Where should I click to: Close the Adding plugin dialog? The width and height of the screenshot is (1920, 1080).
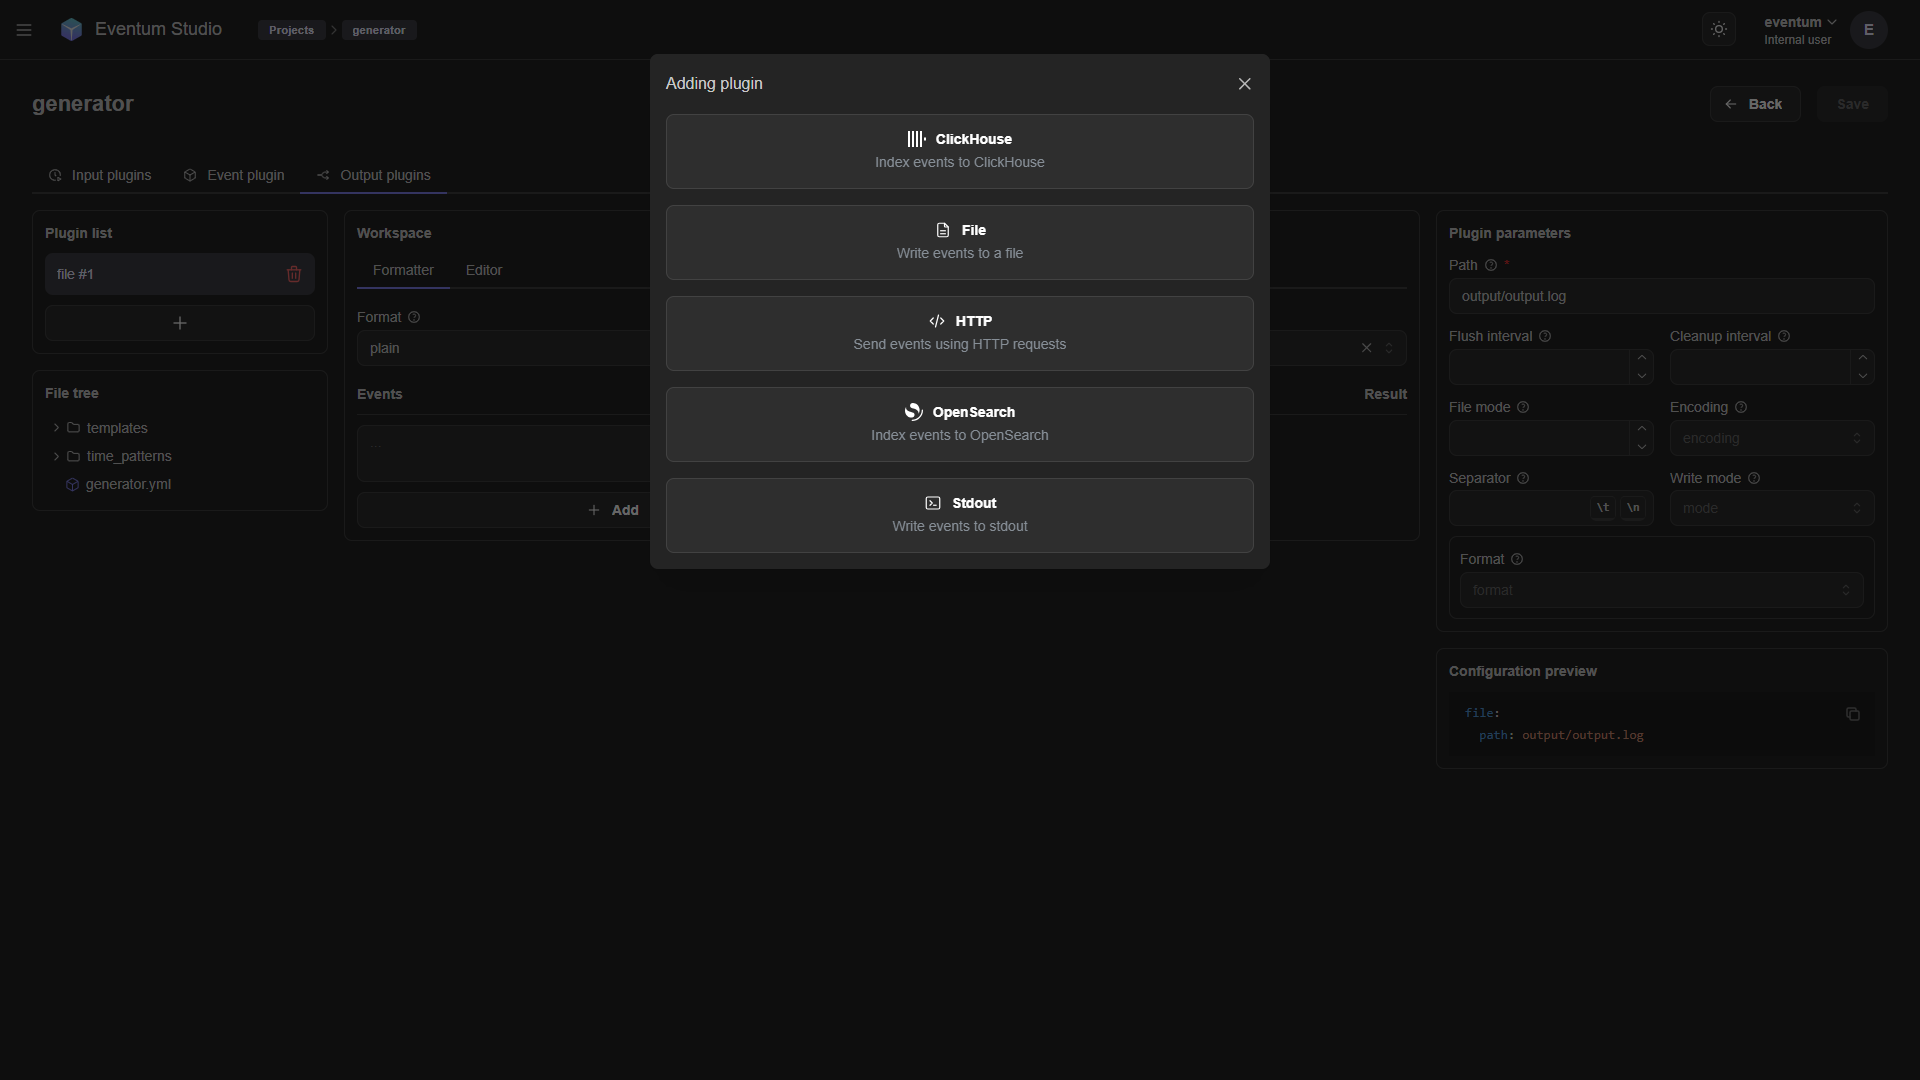point(1244,84)
